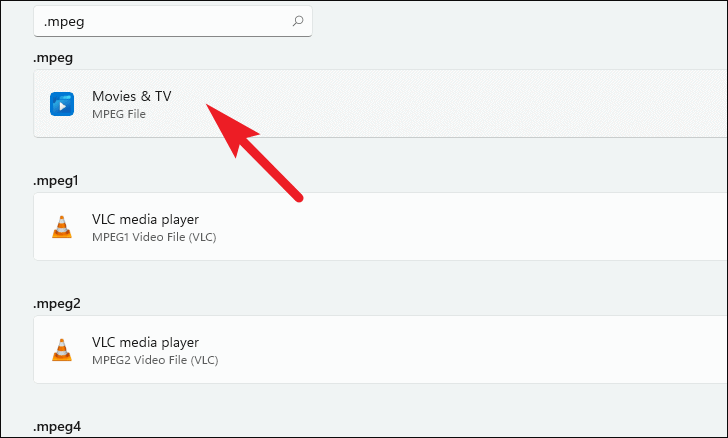Select the Movies & TV label
The image size is (728, 438).
coord(131,96)
